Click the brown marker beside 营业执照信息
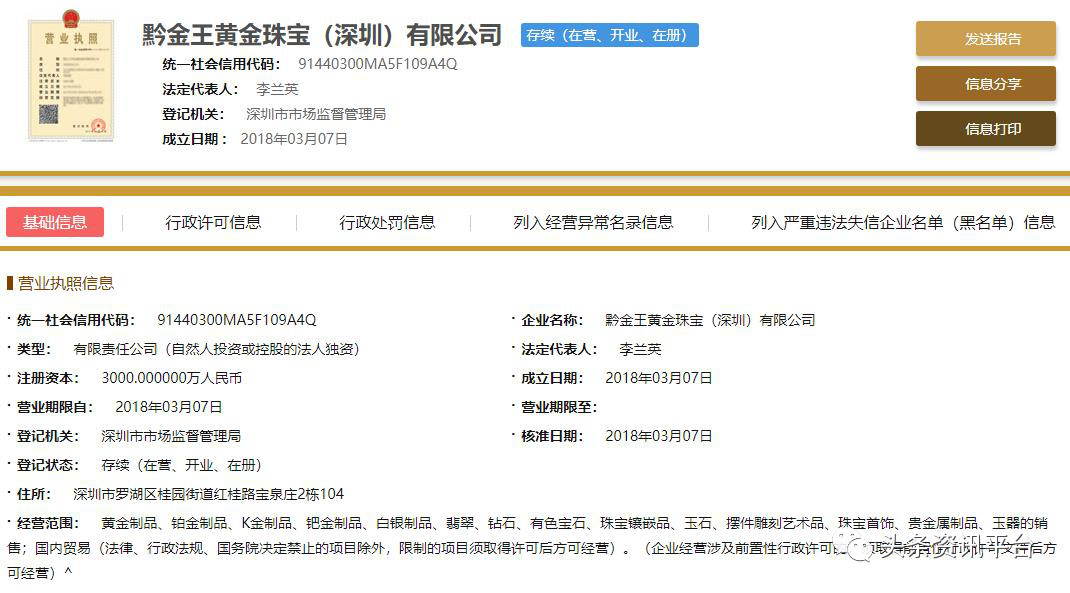Viewport: 1070px width, 593px height. [10, 283]
